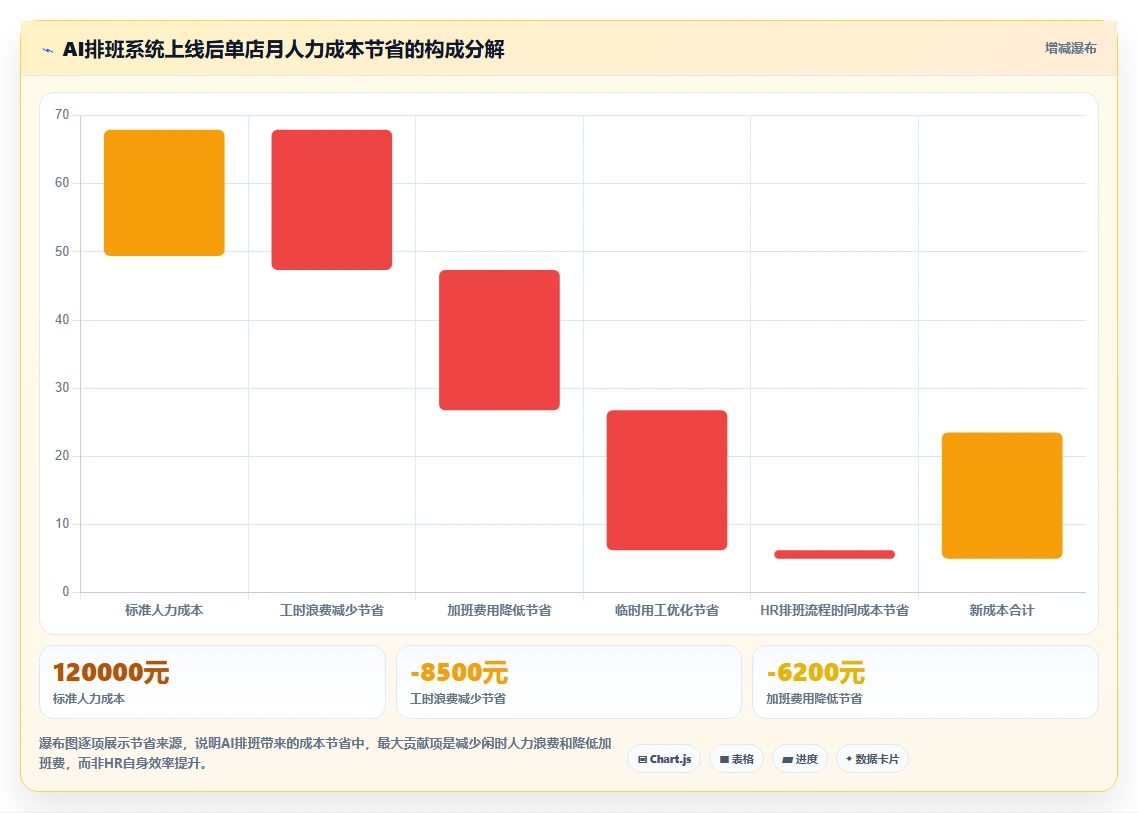
Task: Click y-axis tick label 70
Action: point(62,115)
